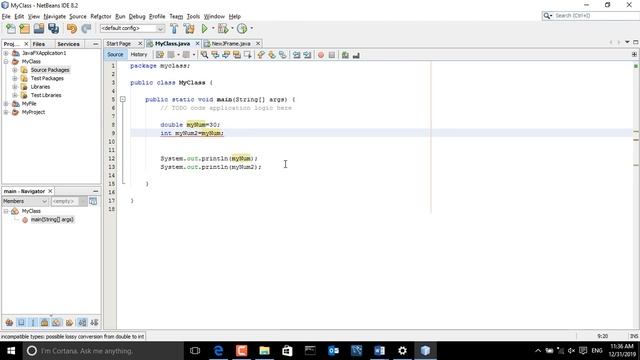Click the Cortana search box

[x=103, y=351]
